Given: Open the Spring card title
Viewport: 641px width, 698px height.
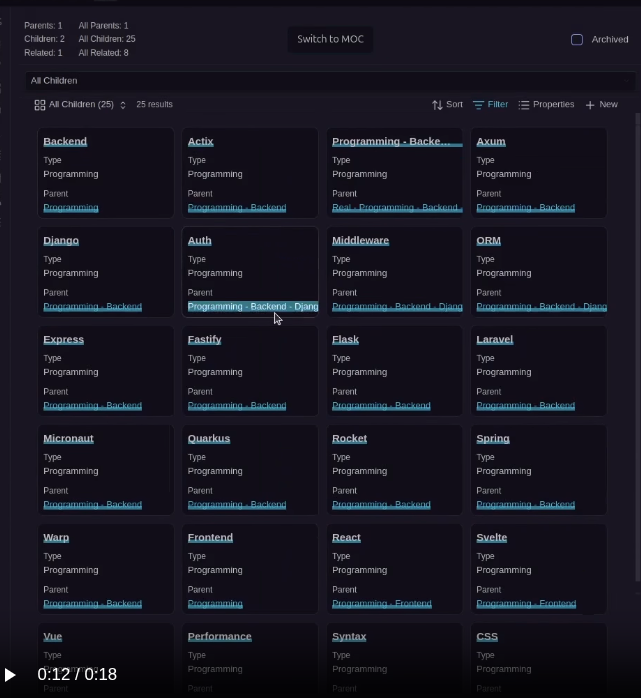Looking at the screenshot, I should [493, 439].
